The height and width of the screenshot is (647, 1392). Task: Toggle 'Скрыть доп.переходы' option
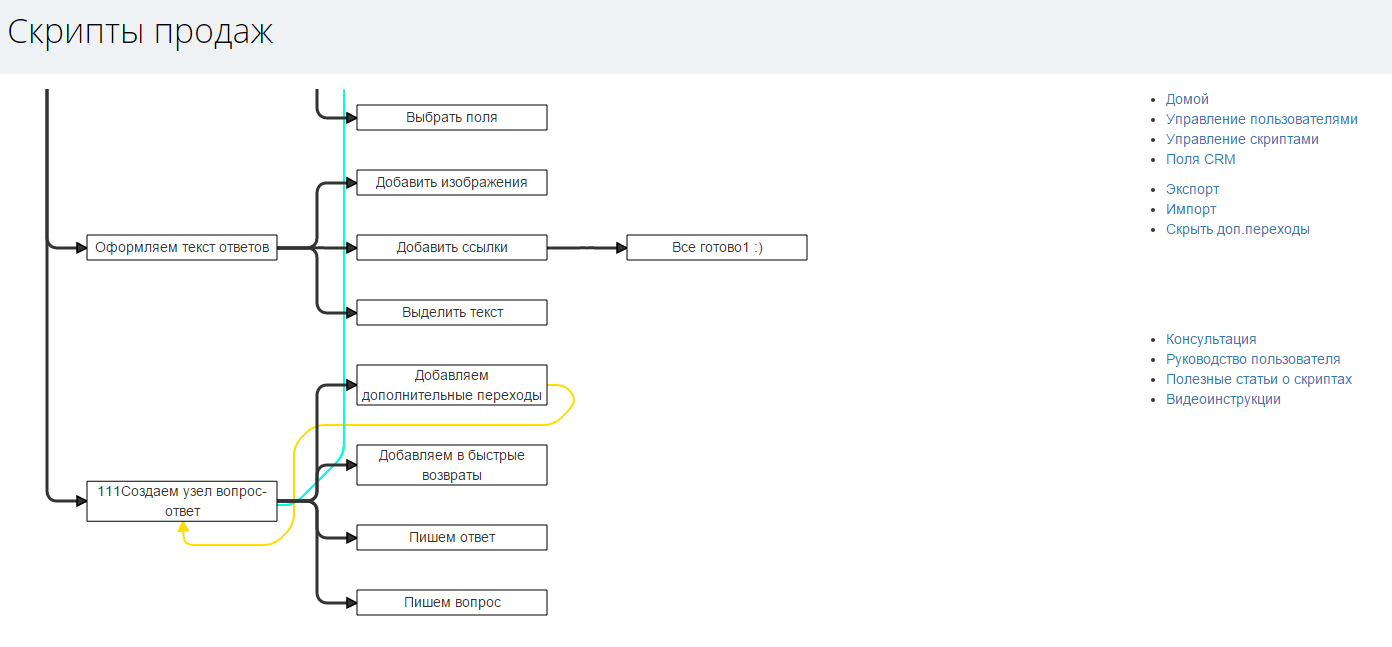tap(1237, 229)
